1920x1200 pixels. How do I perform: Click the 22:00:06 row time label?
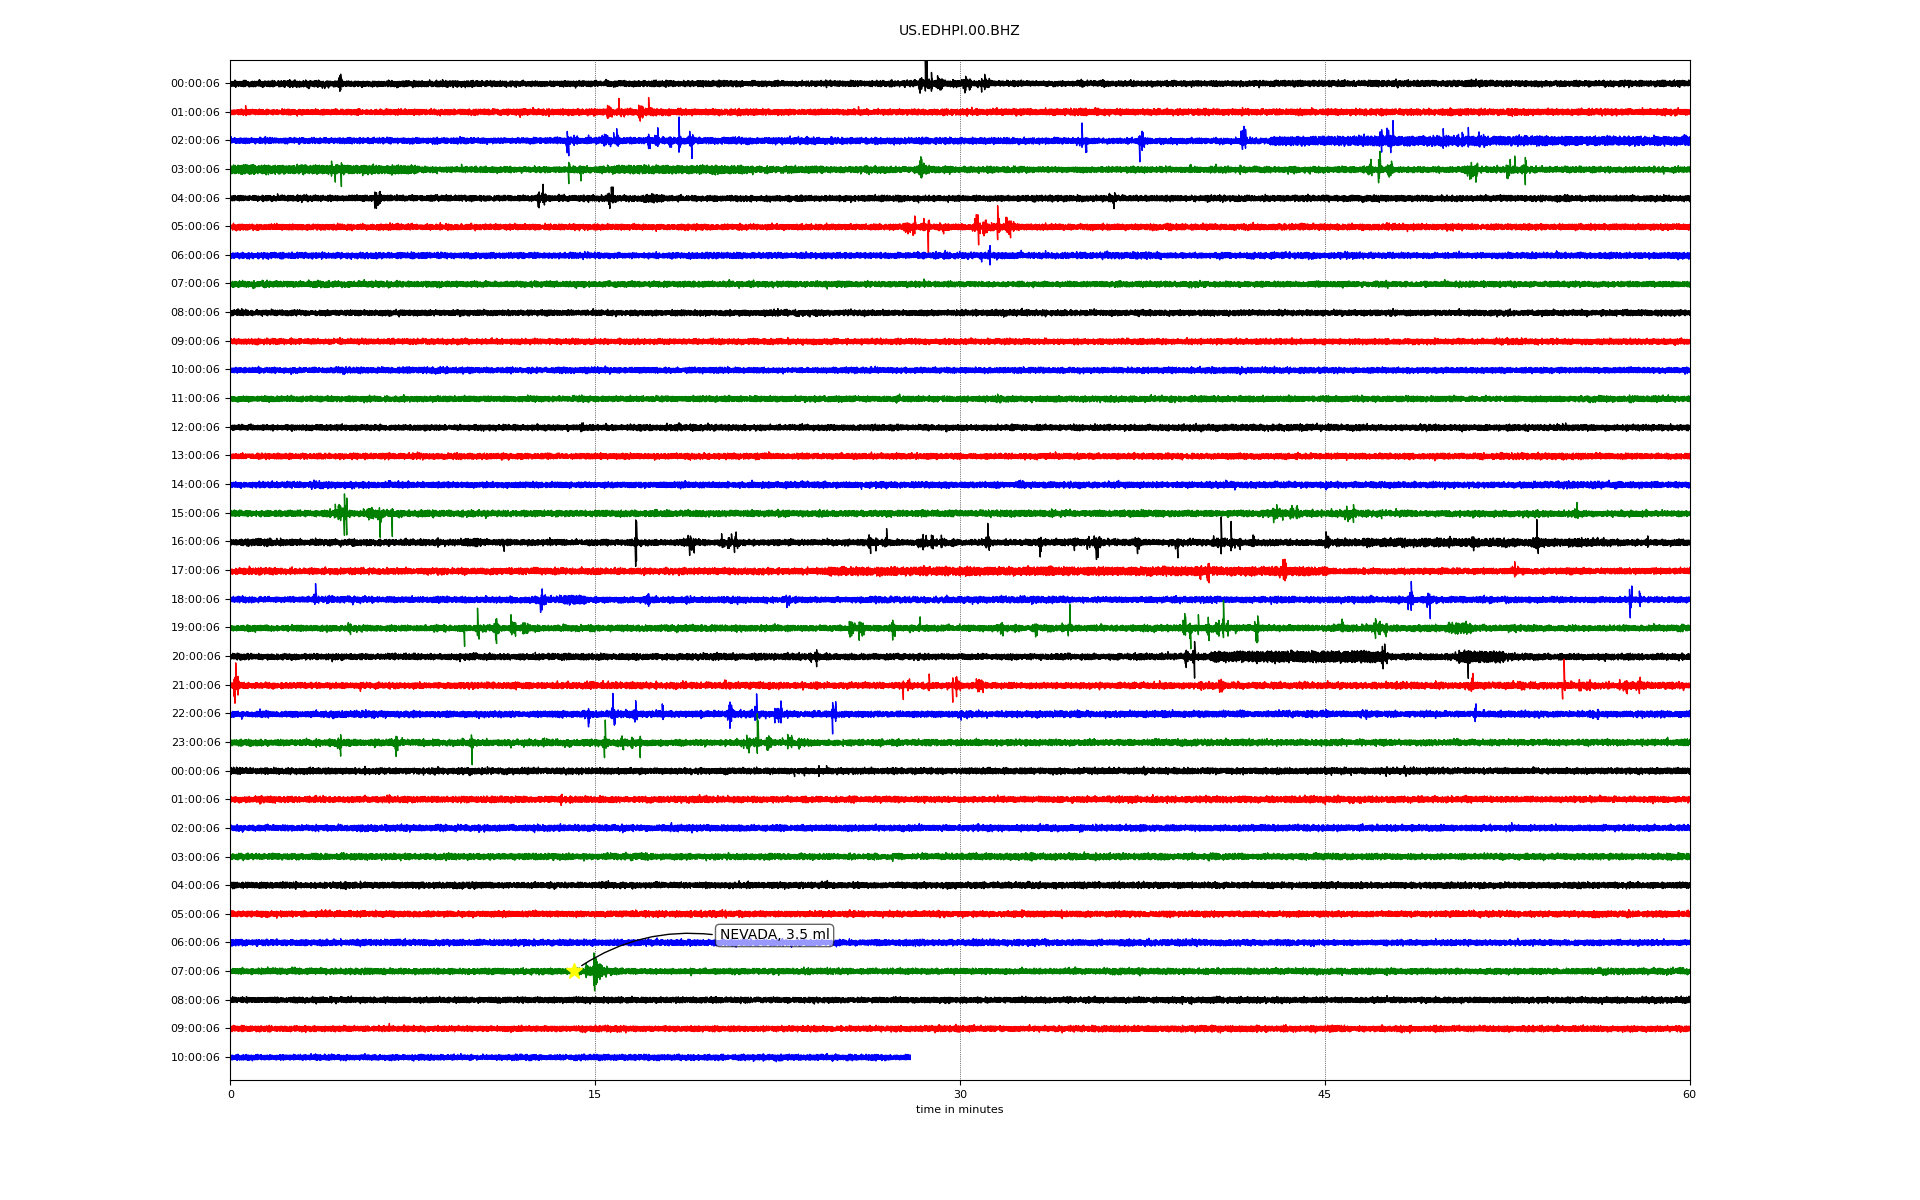pyautogui.click(x=195, y=714)
